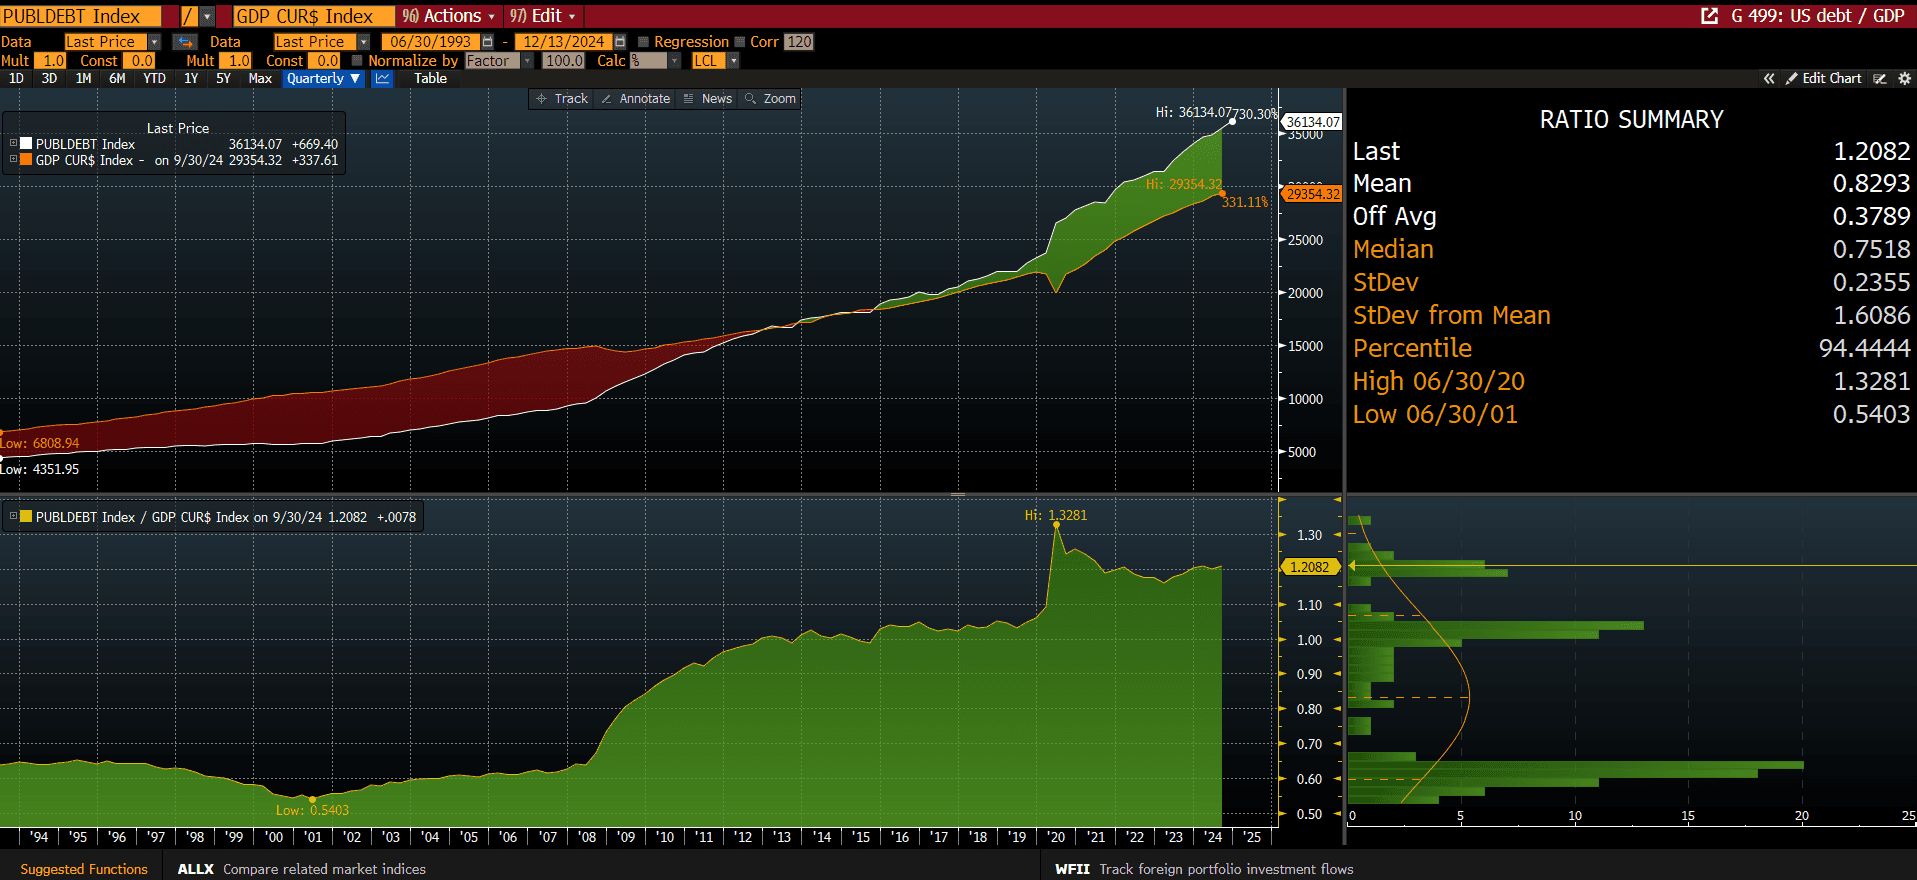1917x880 pixels.
Task: Expand the PUBLDEBT Index legend entry
Action: point(13,144)
